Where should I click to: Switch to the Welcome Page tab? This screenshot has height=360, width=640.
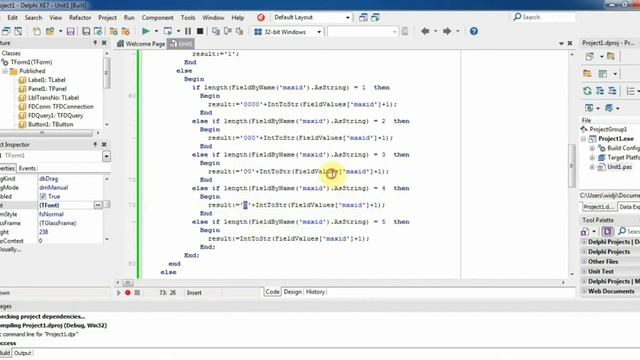tap(141, 44)
